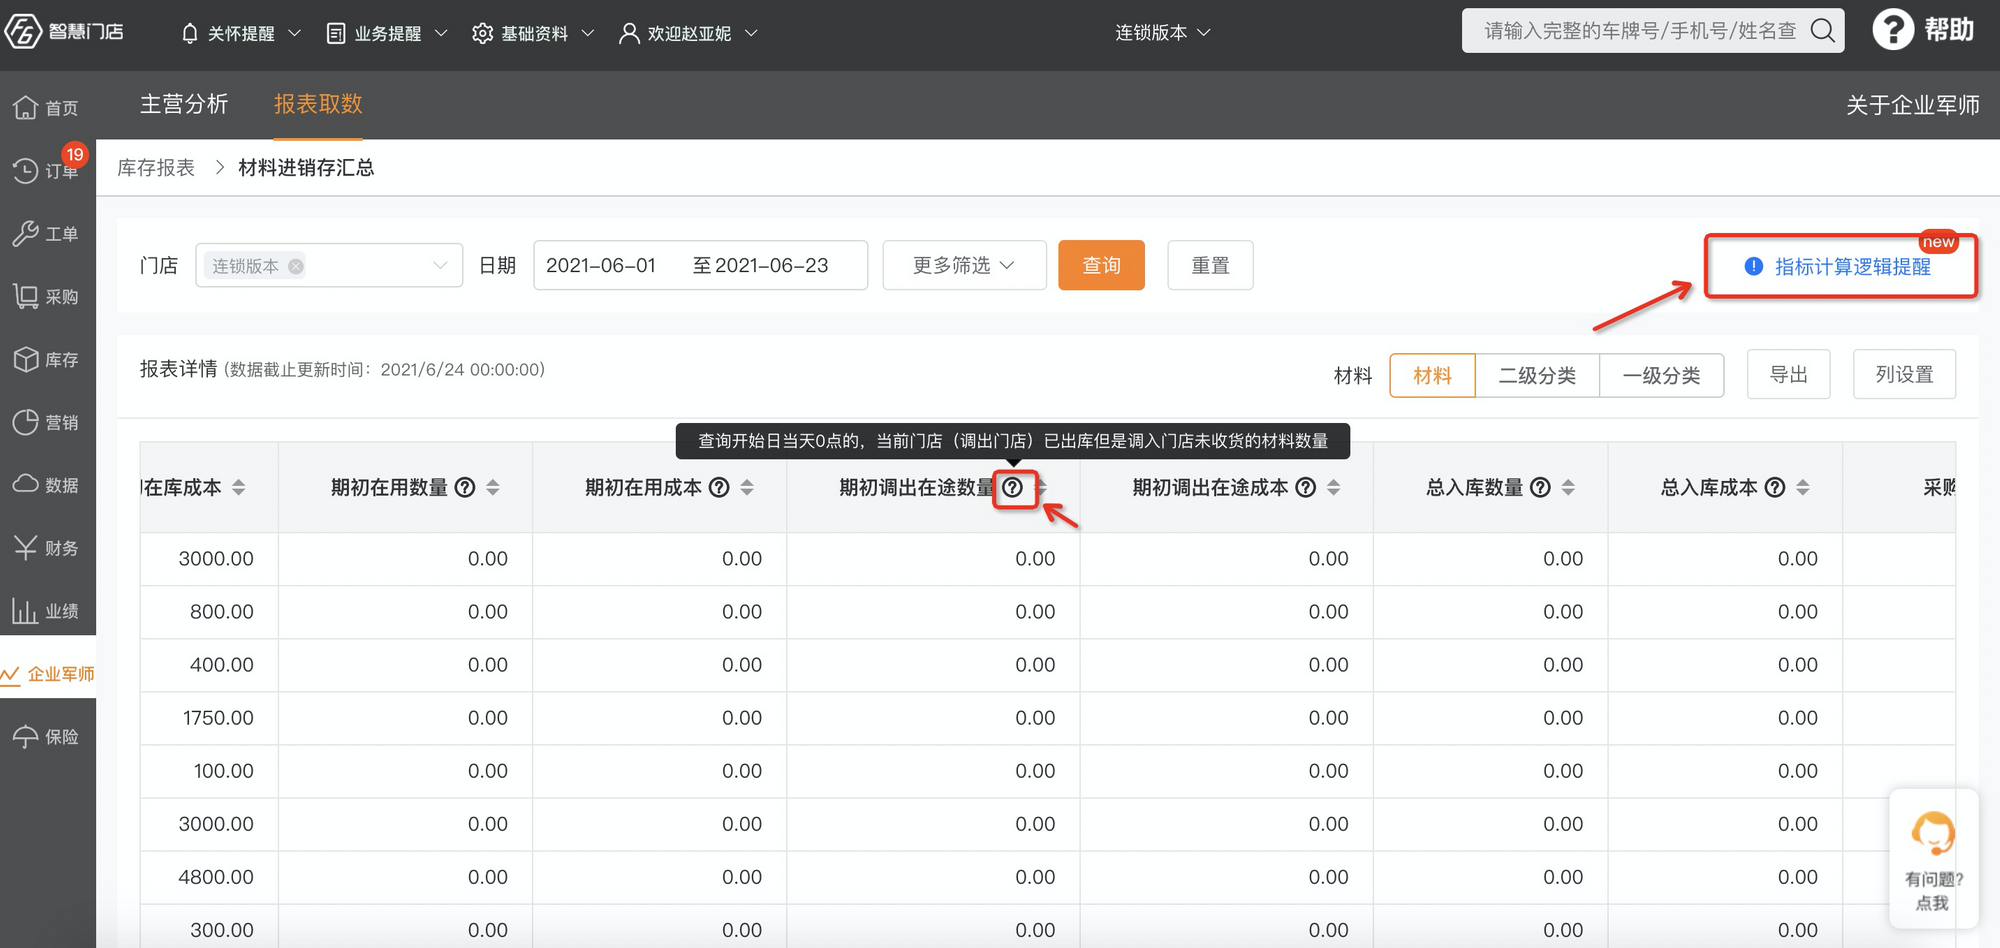Click the search magnifier icon
Image resolution: width=2000 pixels, height=948 pixels.
point(1823,31)
